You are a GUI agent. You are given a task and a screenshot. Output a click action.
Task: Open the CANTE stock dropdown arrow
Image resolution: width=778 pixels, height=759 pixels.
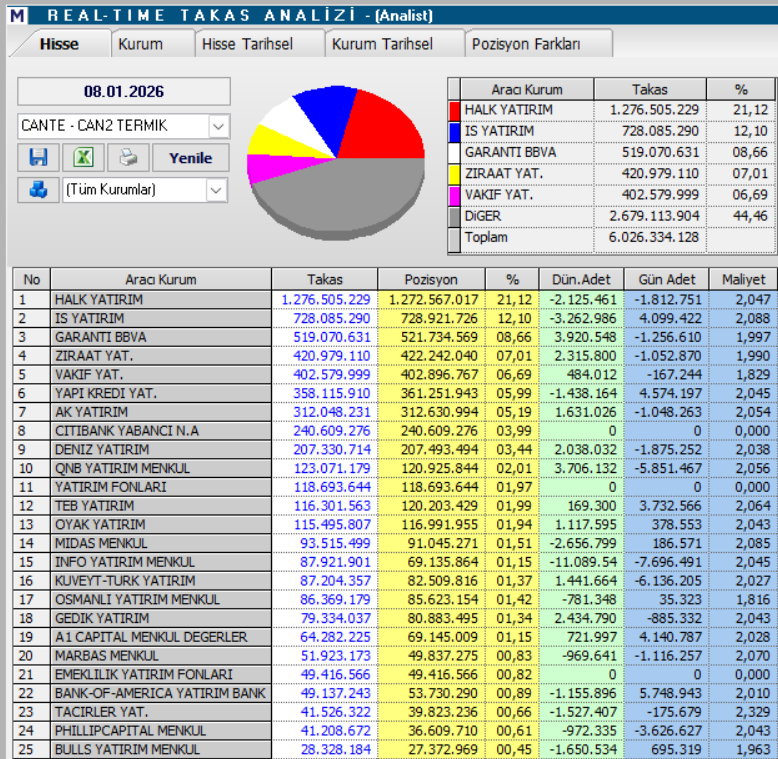click(x=218, y=126)
